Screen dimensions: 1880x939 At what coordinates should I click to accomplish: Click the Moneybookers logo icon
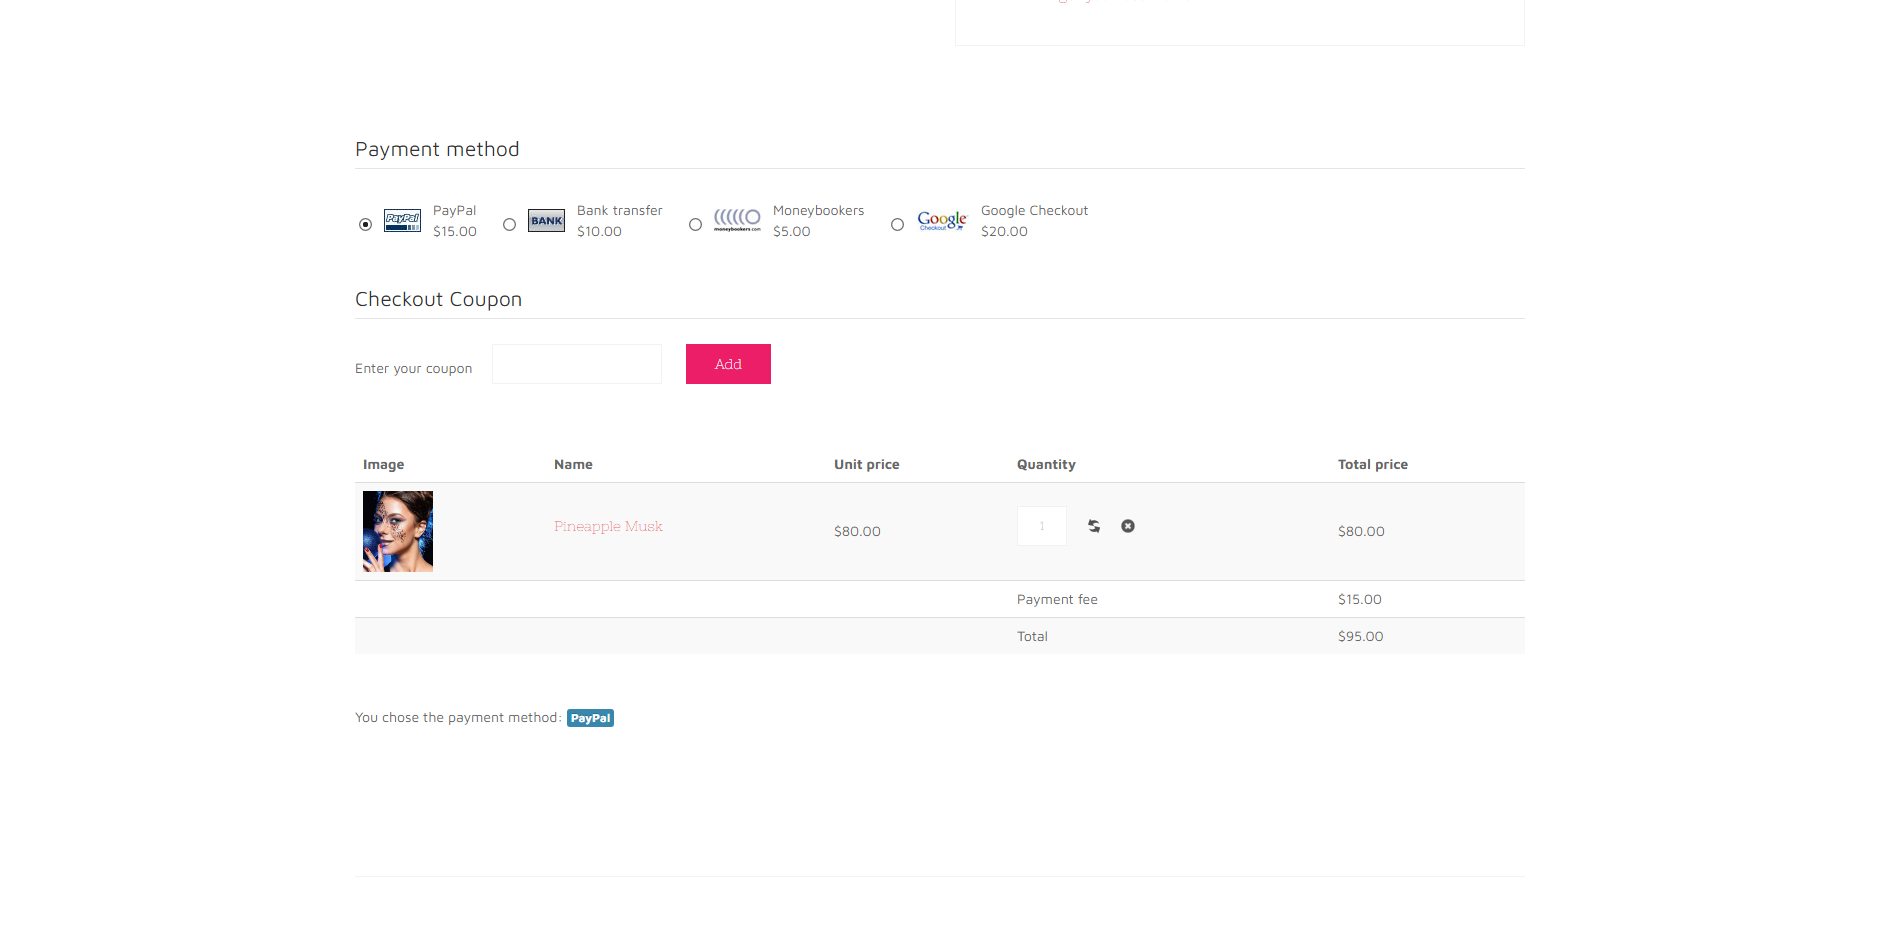737,220
